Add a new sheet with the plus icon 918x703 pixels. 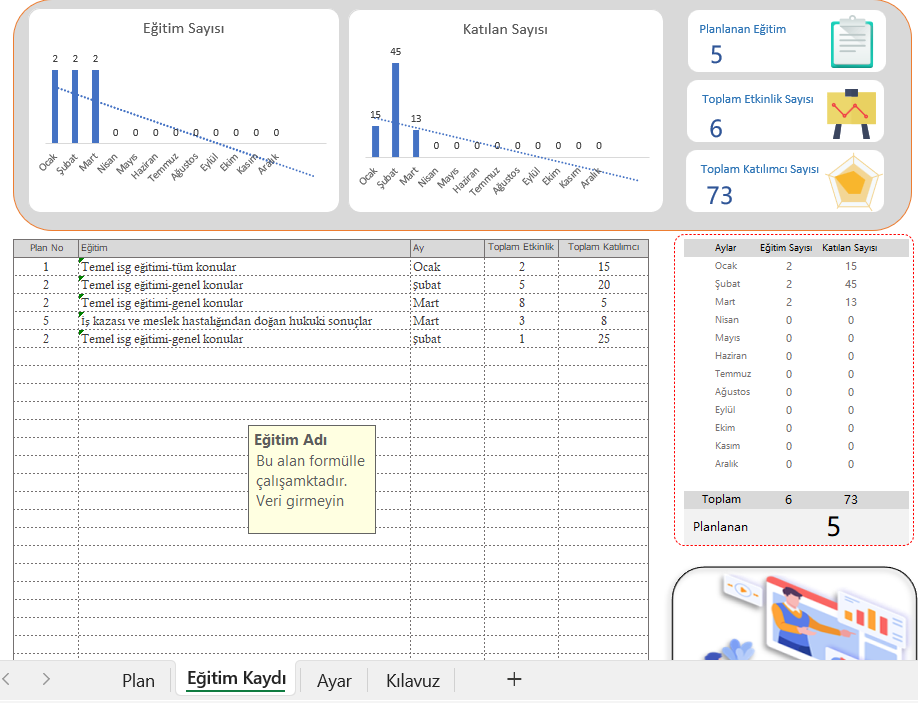pos(514,679)
